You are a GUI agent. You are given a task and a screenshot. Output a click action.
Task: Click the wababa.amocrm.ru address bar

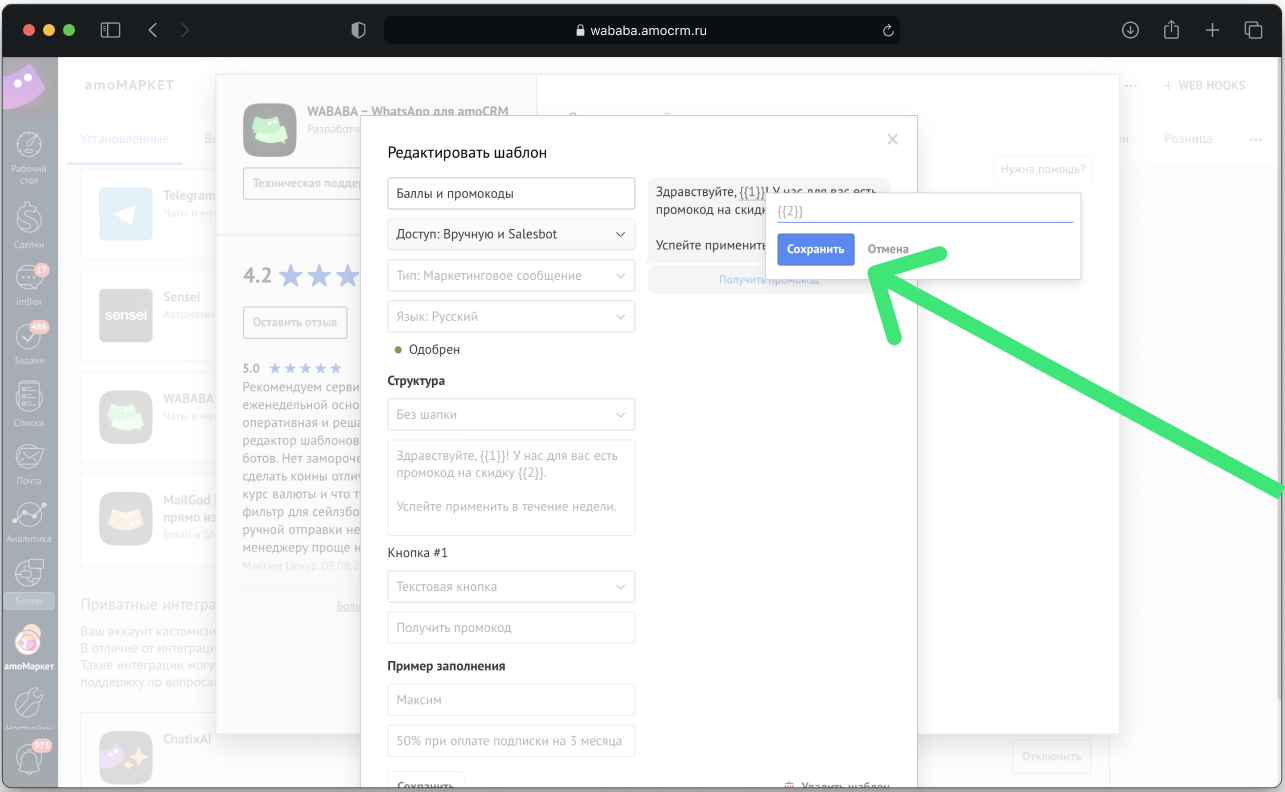(642, 30)
